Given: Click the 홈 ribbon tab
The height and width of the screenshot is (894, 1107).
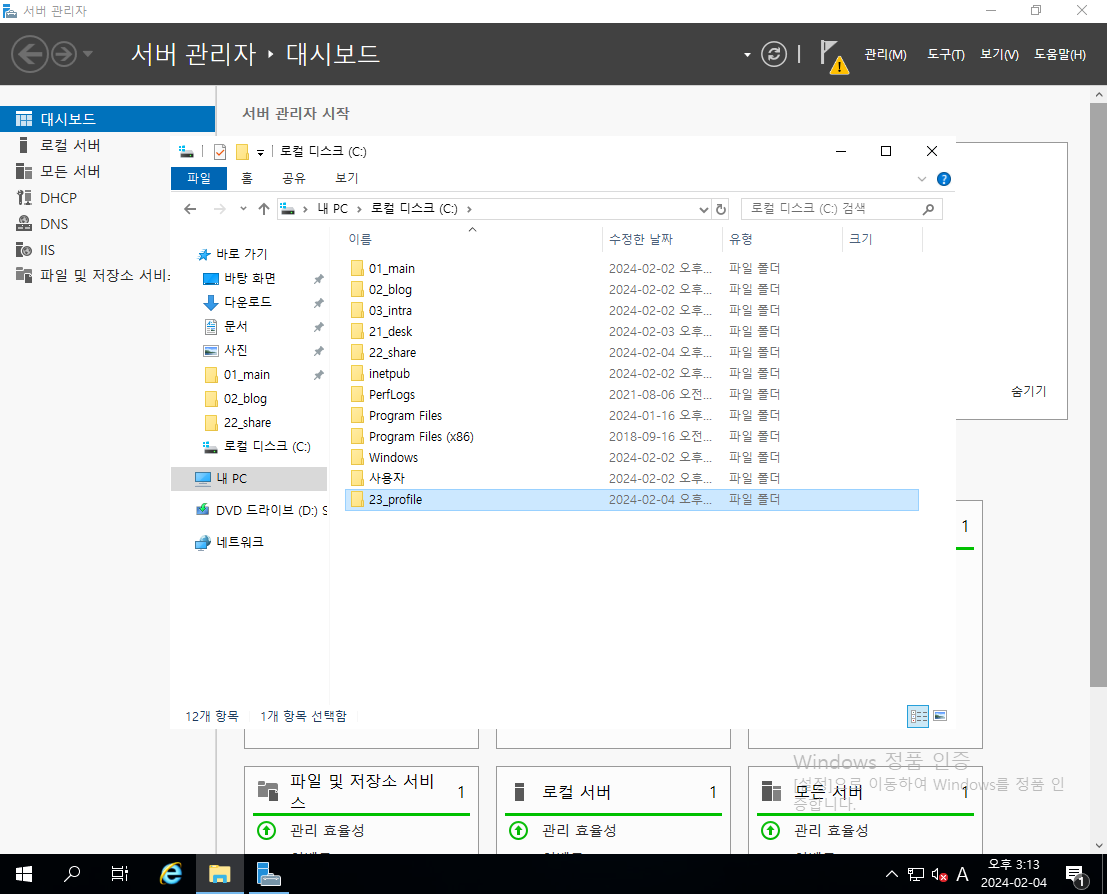Looking at the screenshot, I should 246,178.
